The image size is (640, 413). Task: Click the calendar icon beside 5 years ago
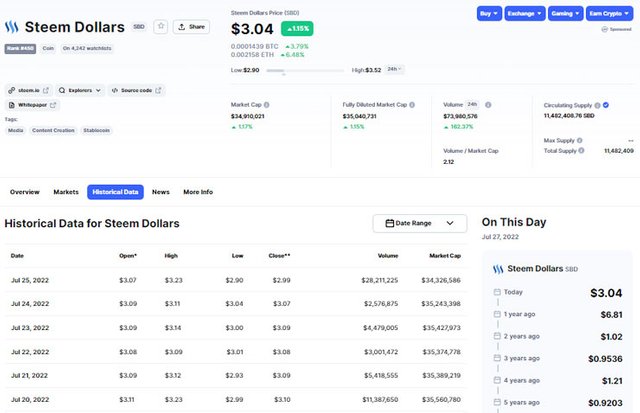pos(497,402)
